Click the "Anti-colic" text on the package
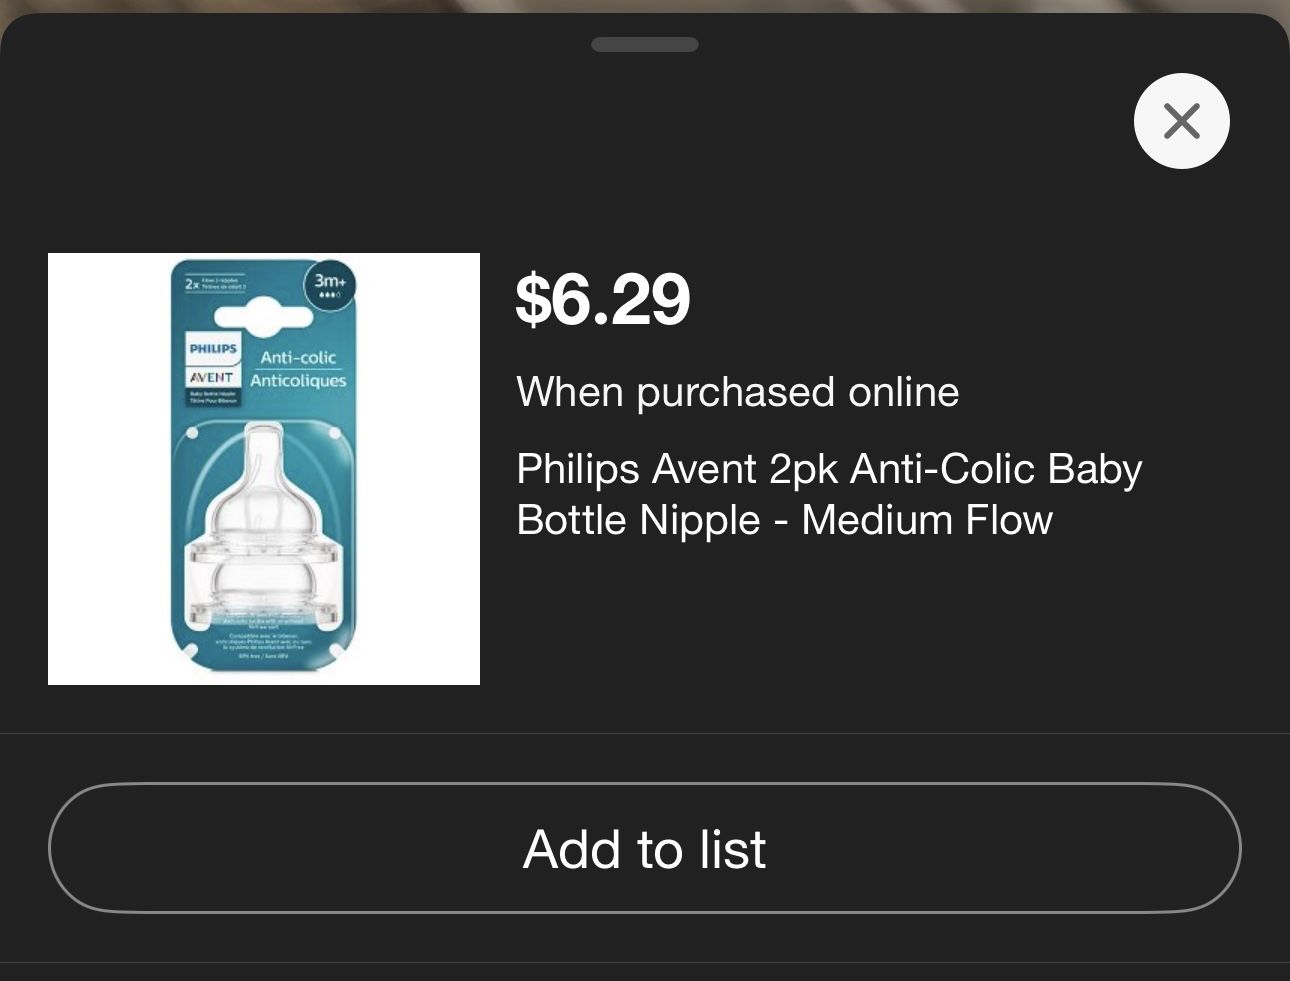This screenshot has width=1290, height=981. tap(298, 357)
